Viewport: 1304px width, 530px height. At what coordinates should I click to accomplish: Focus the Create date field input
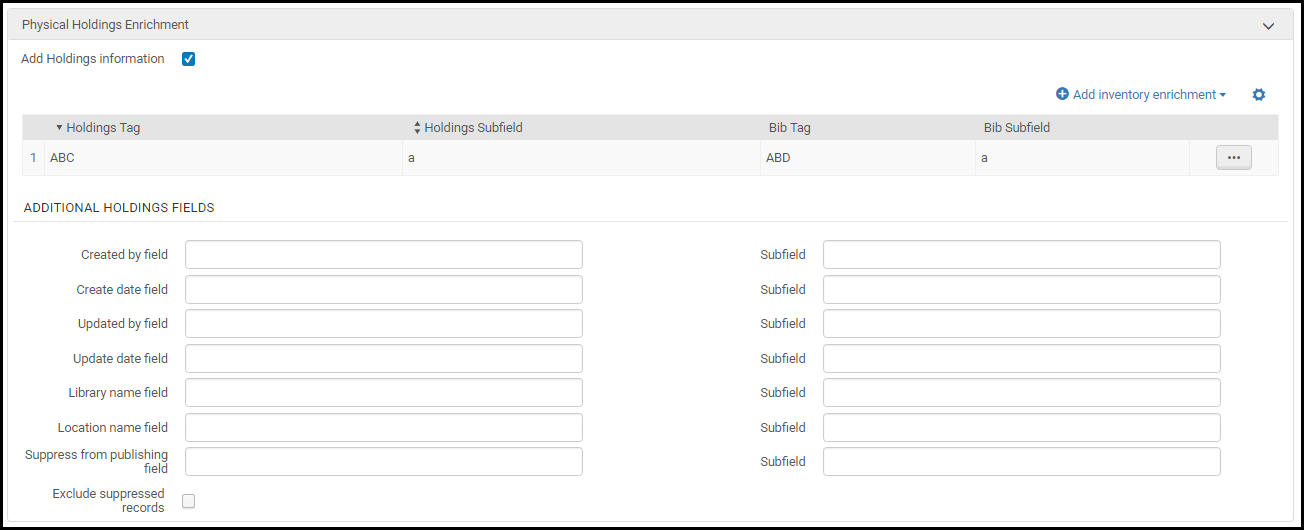pos(383,290)
